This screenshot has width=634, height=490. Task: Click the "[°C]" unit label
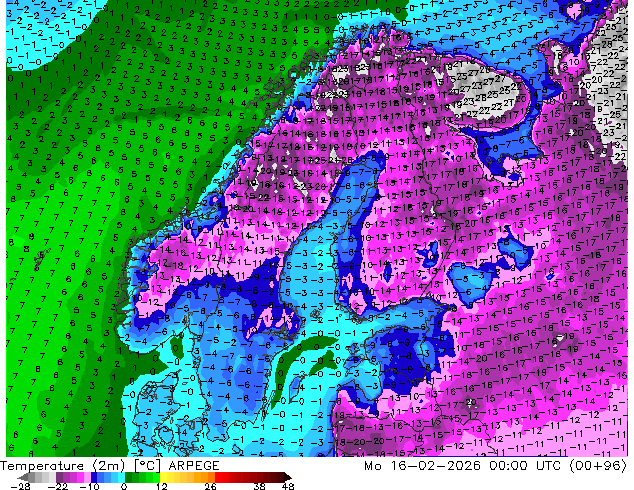(x=148, y=466)
